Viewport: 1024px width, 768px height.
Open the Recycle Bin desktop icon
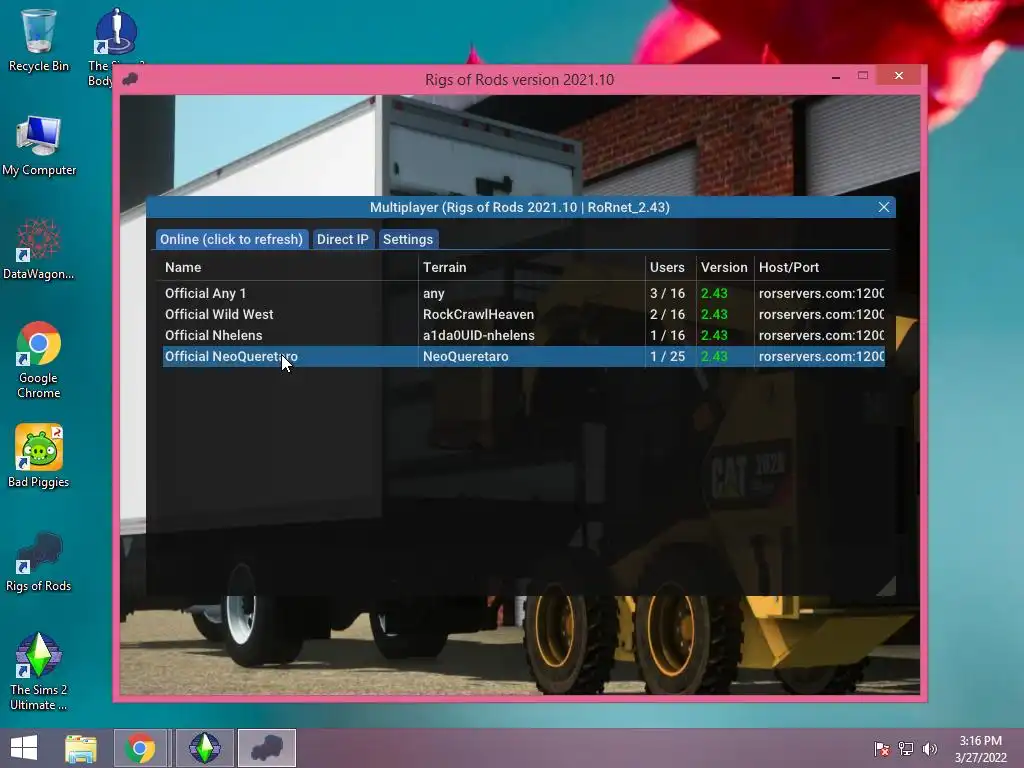coord(39,40)
